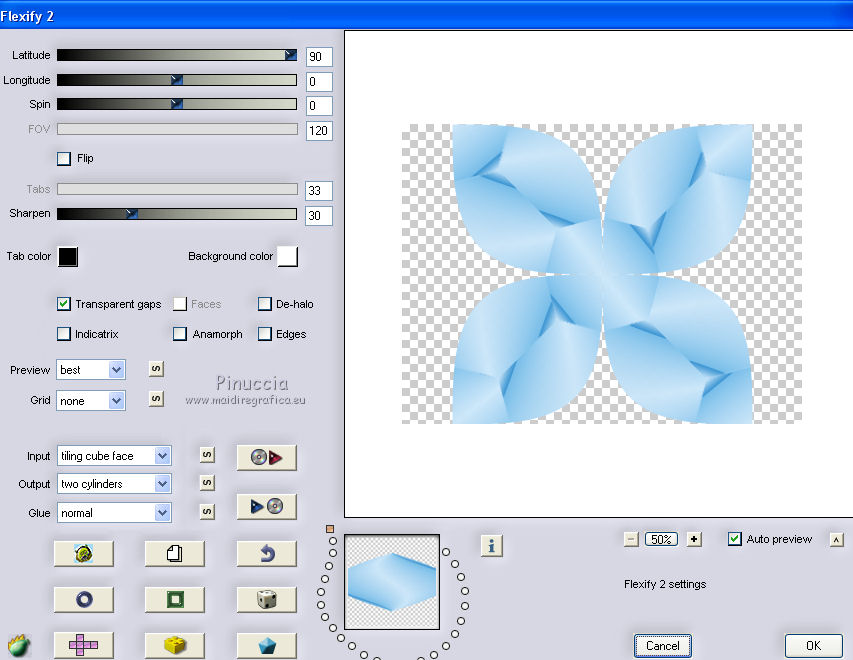
Task: Click the pink cross cube-net button
Action: pos(84,645)
